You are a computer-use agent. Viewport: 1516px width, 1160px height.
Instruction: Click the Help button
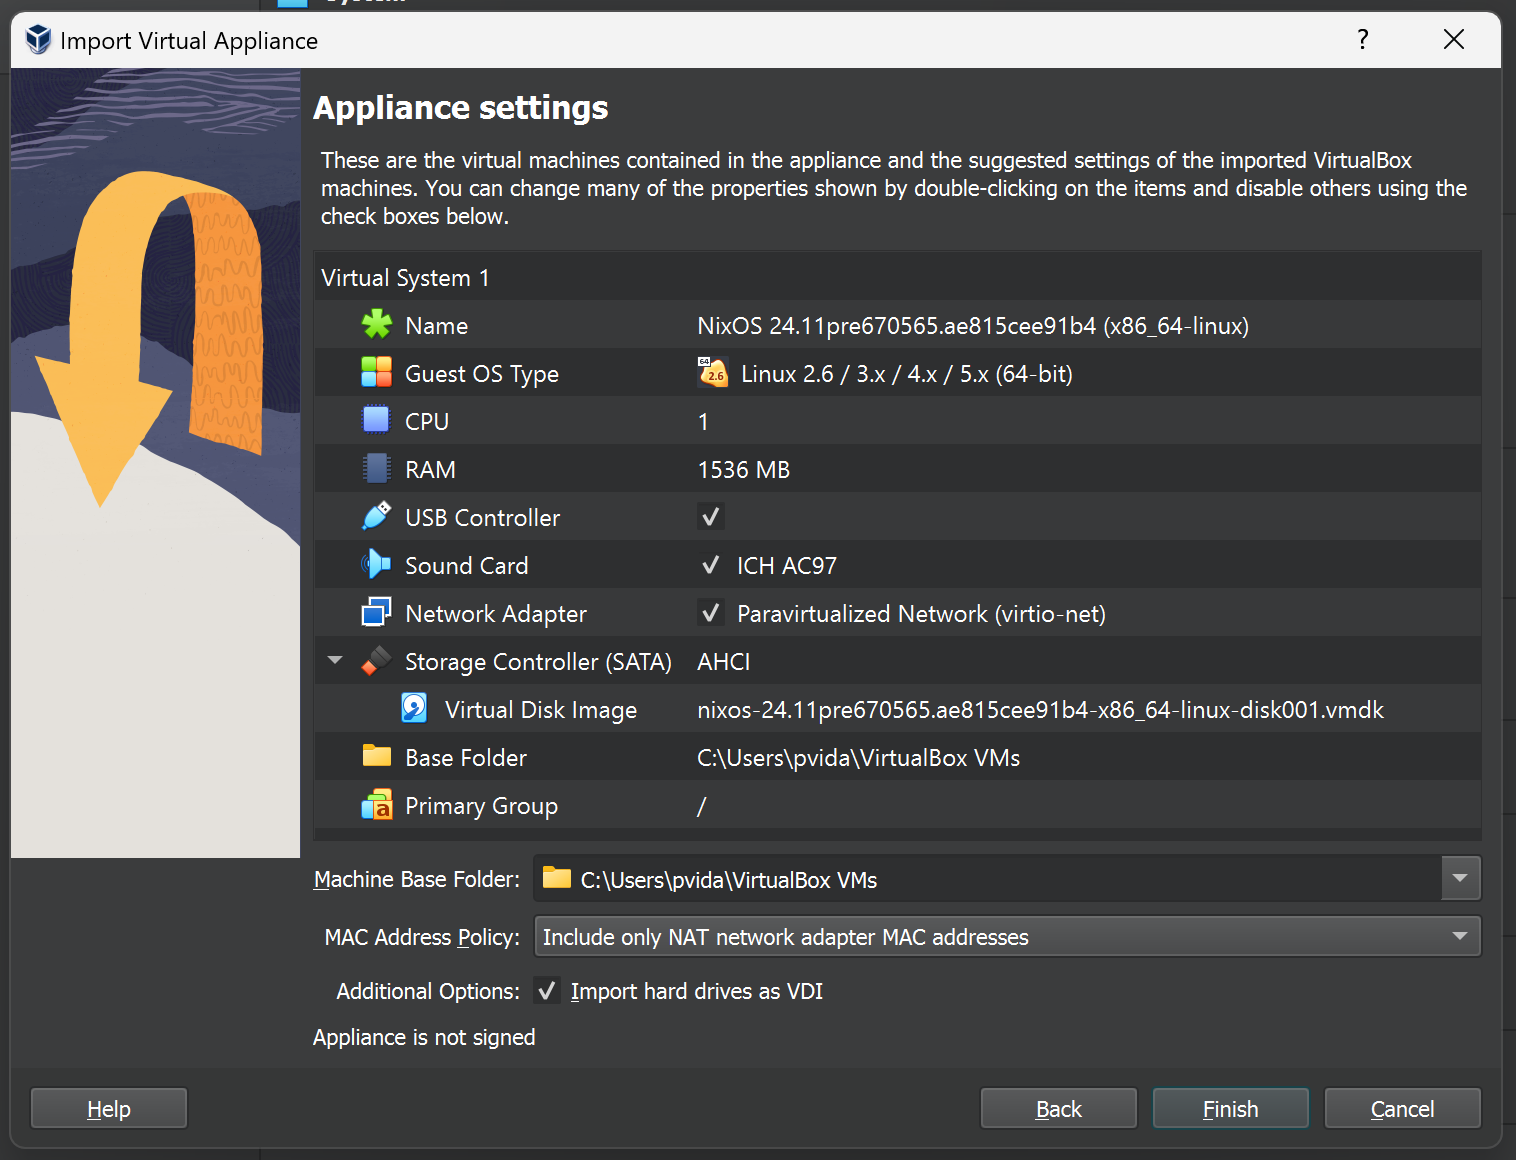[x=109, y=1109]
